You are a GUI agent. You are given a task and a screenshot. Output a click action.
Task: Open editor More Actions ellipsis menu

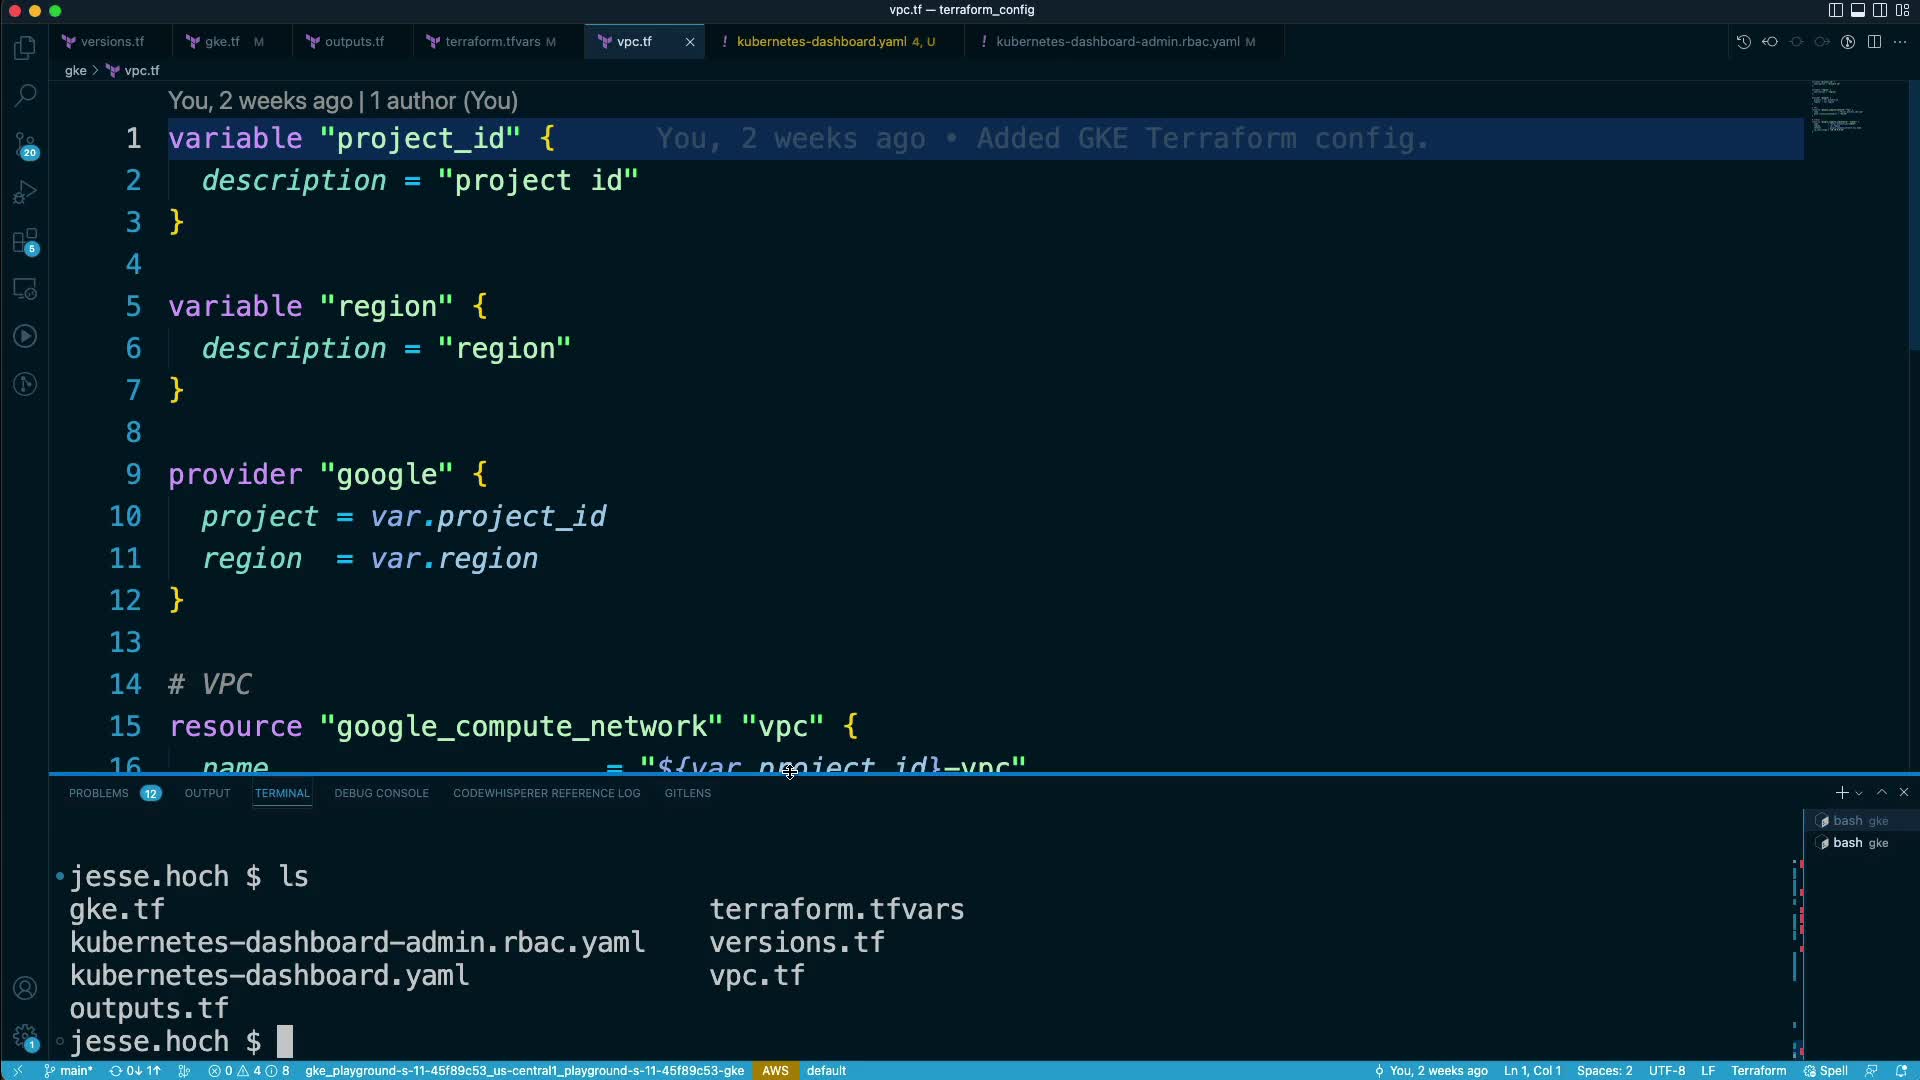(x=1900, y=42)
